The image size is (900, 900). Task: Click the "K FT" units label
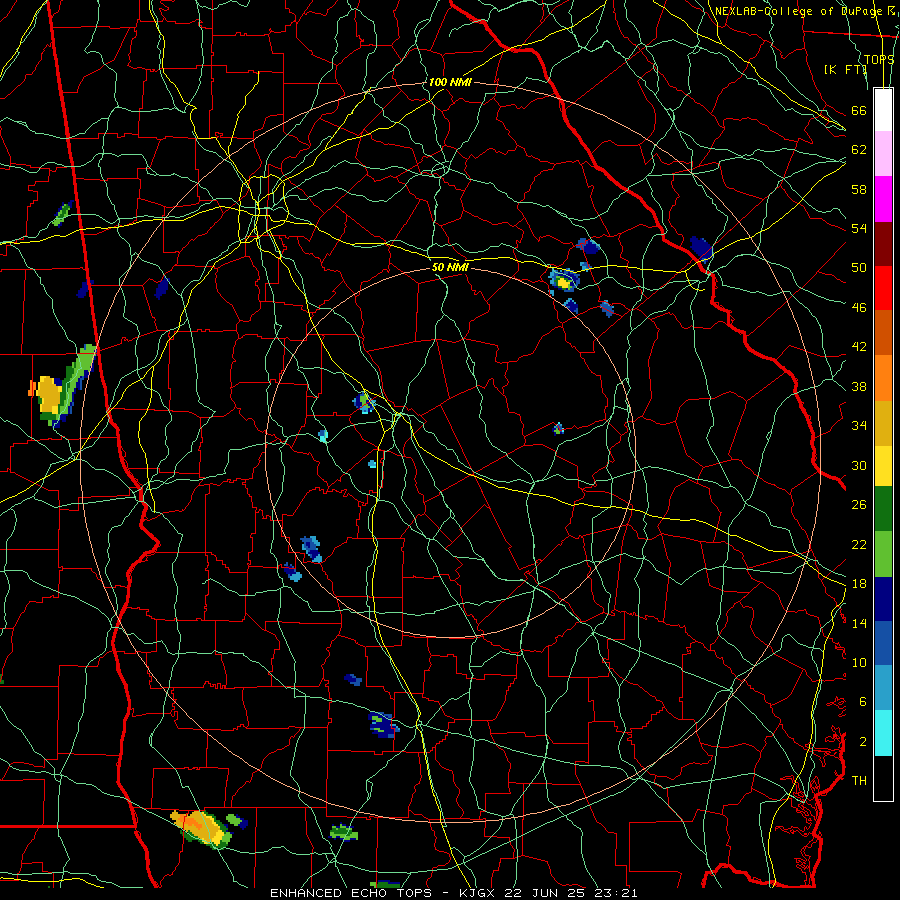845,69
